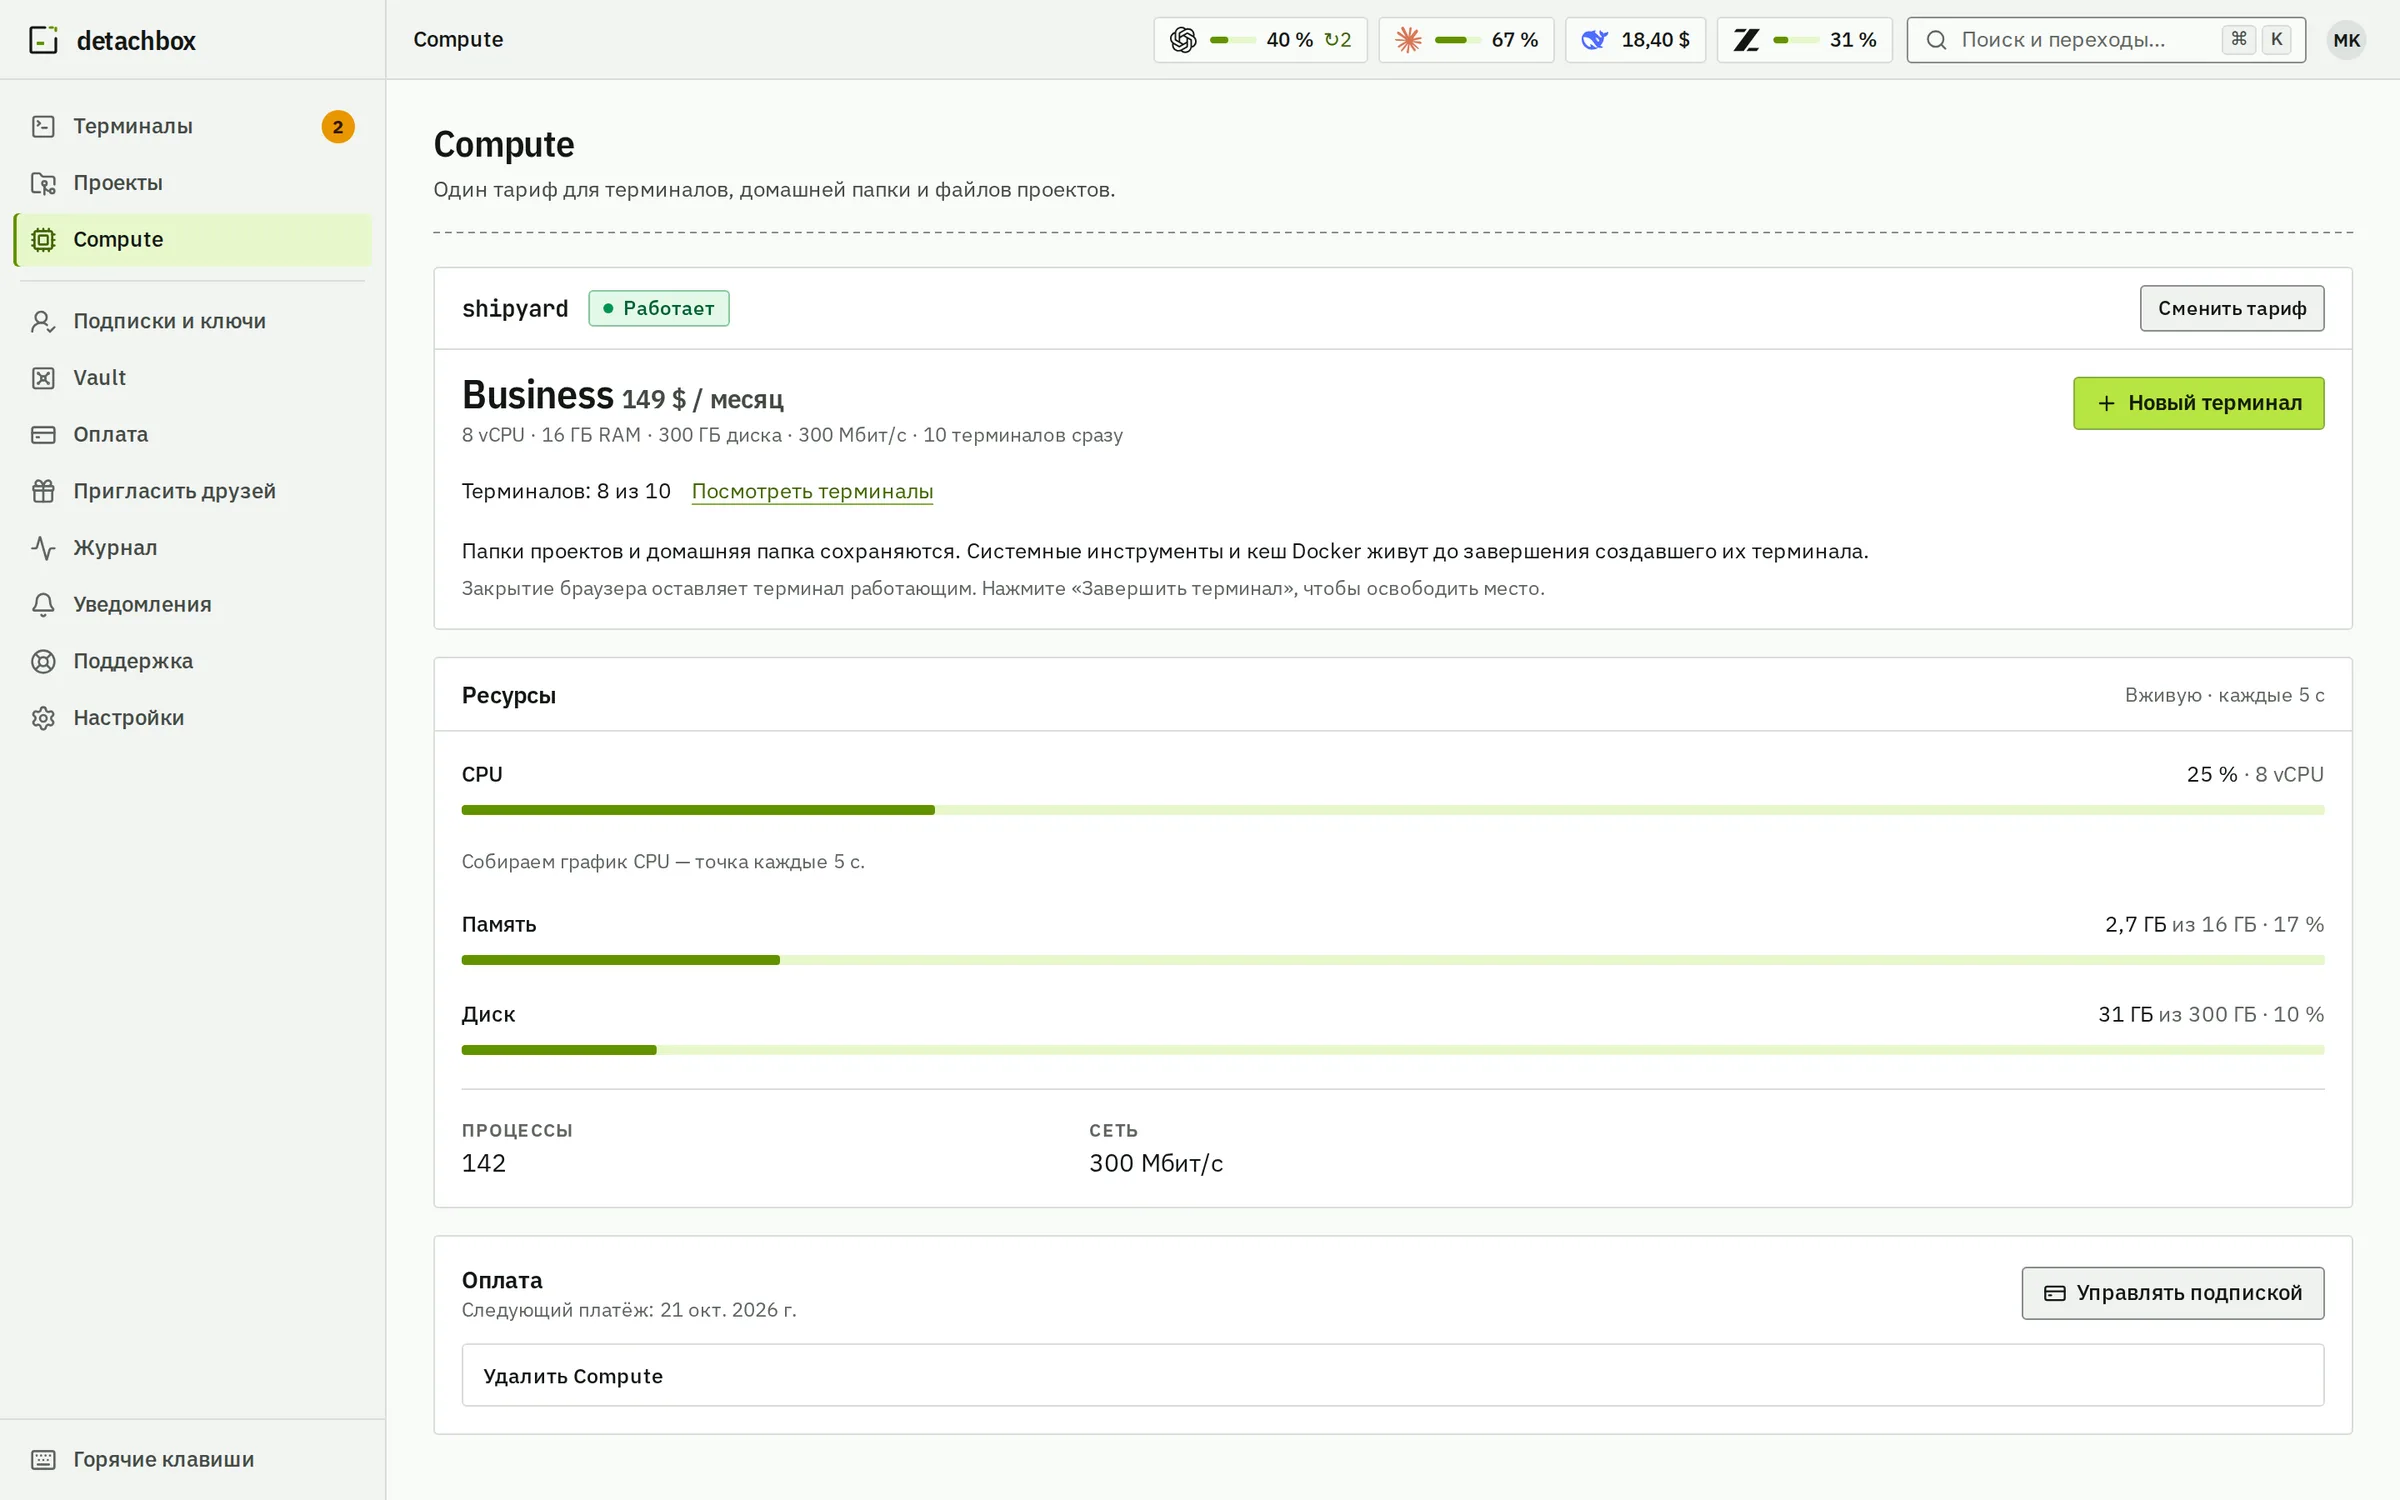Click the detachbox logo icon
Image resolution: width=2400 pixels, height=1500 pixels.
[x=43, y=40]
